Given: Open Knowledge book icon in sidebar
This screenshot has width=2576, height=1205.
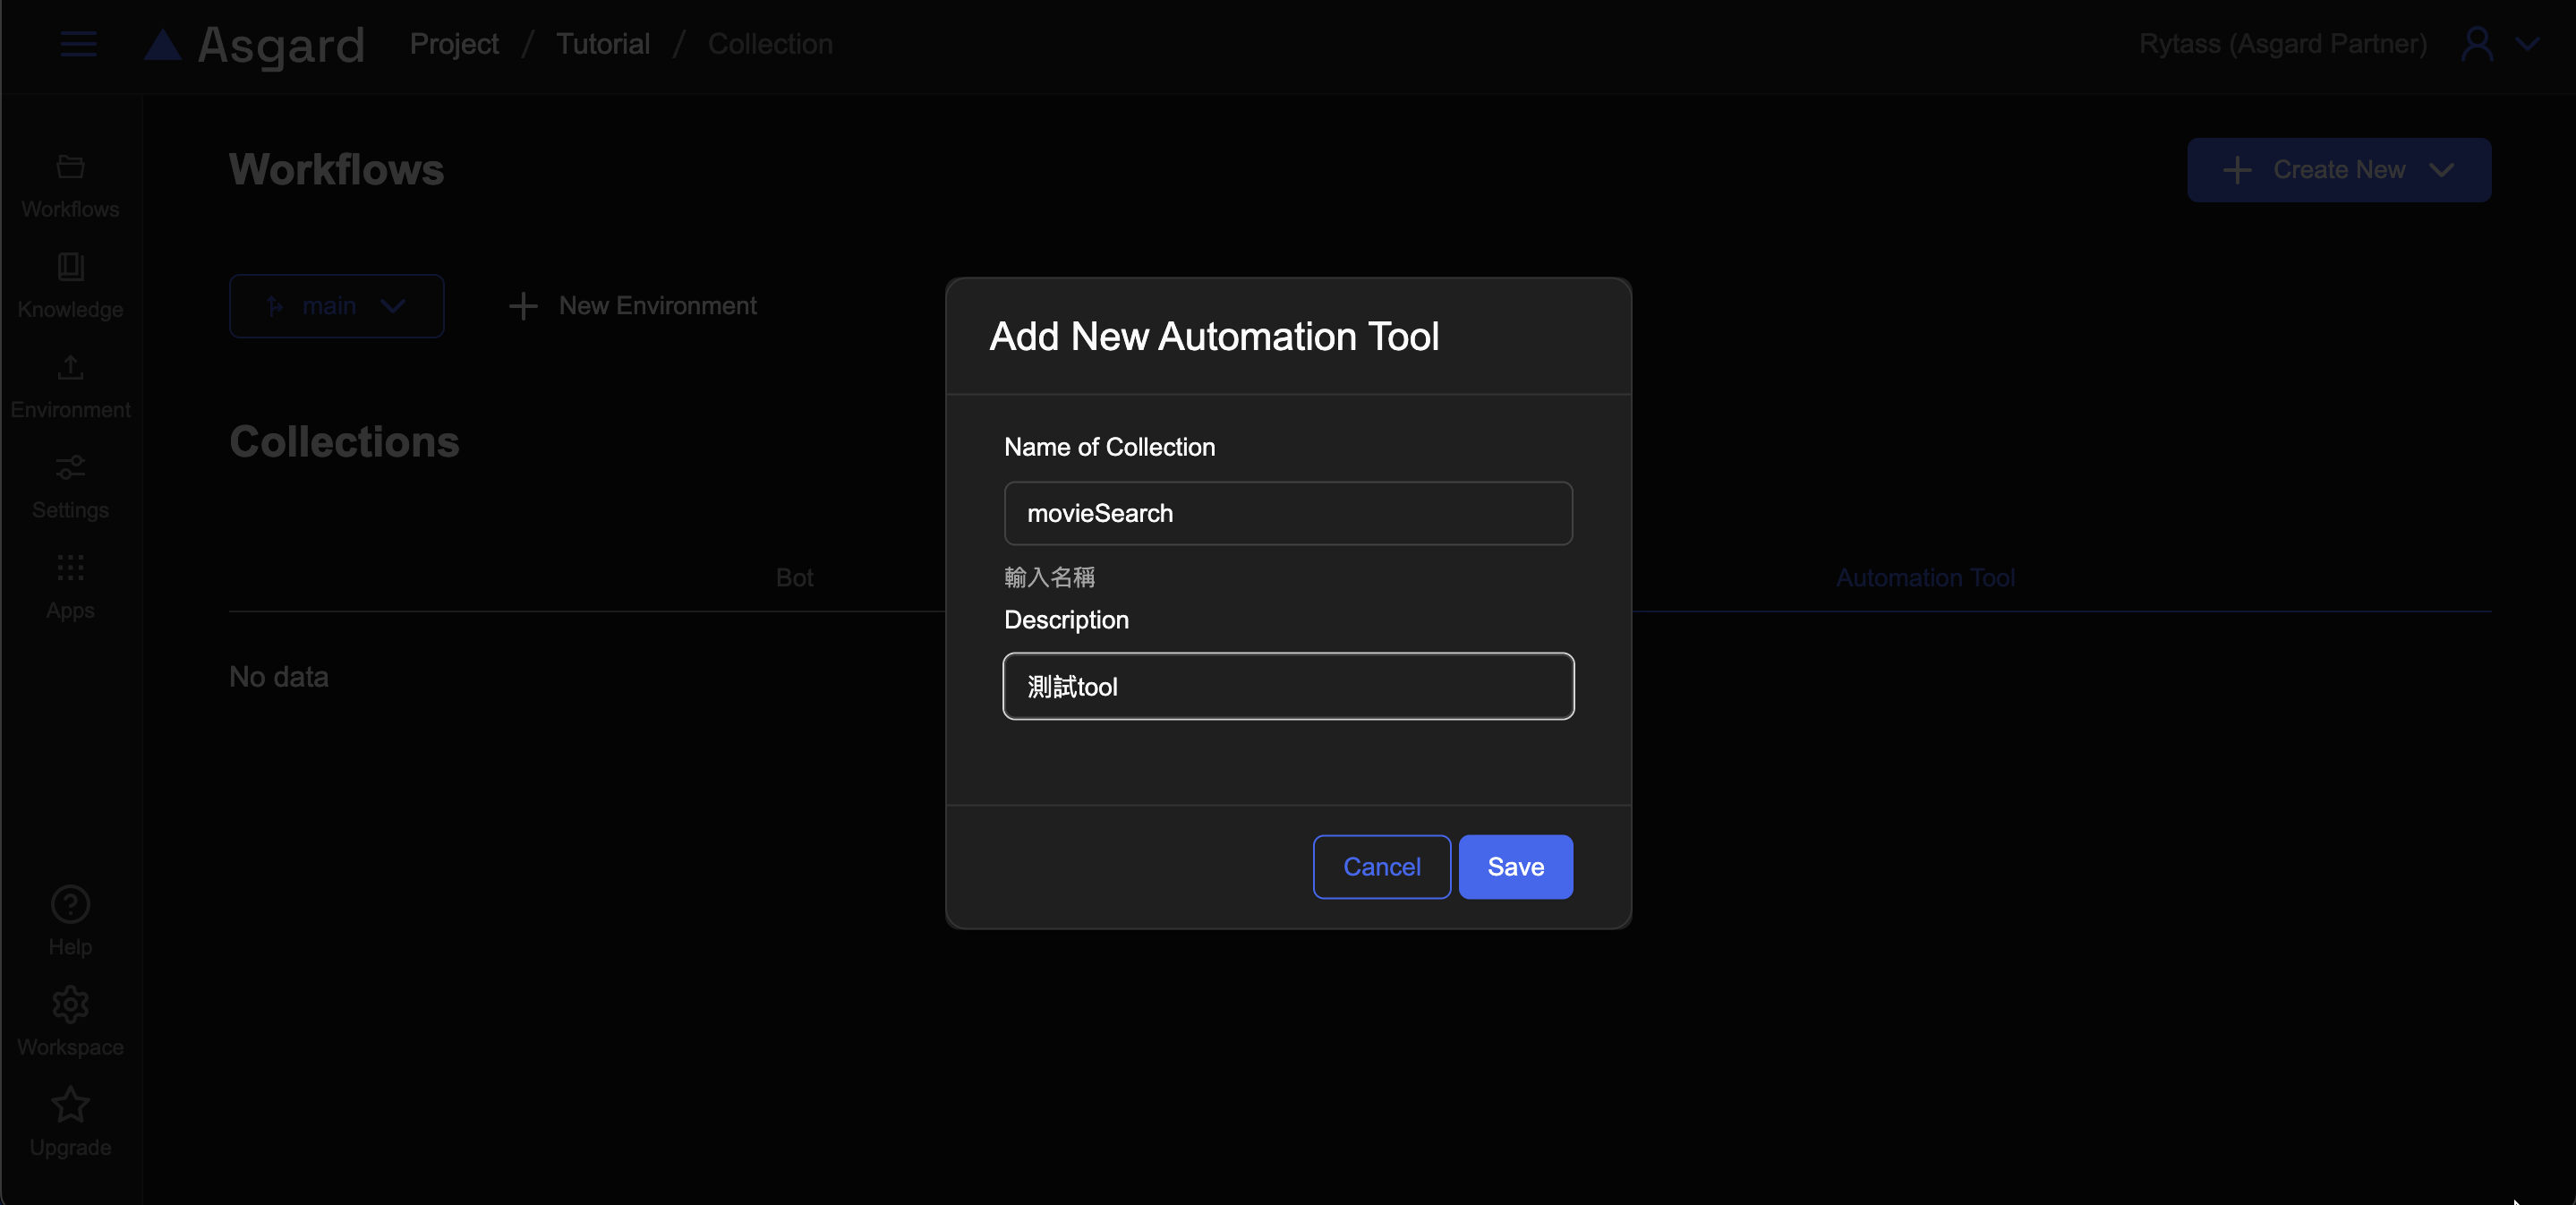Looking at the screenshot, I should (70, 266).
